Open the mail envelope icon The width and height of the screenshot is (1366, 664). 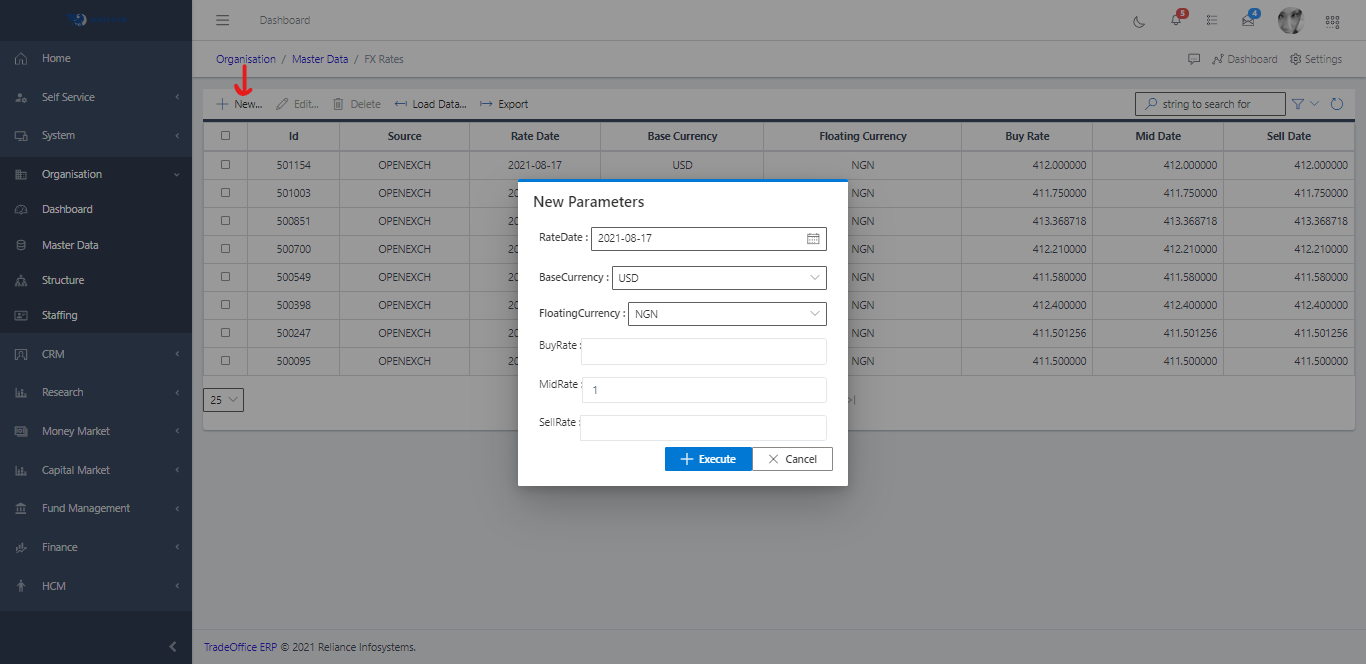coord(1248,20)
